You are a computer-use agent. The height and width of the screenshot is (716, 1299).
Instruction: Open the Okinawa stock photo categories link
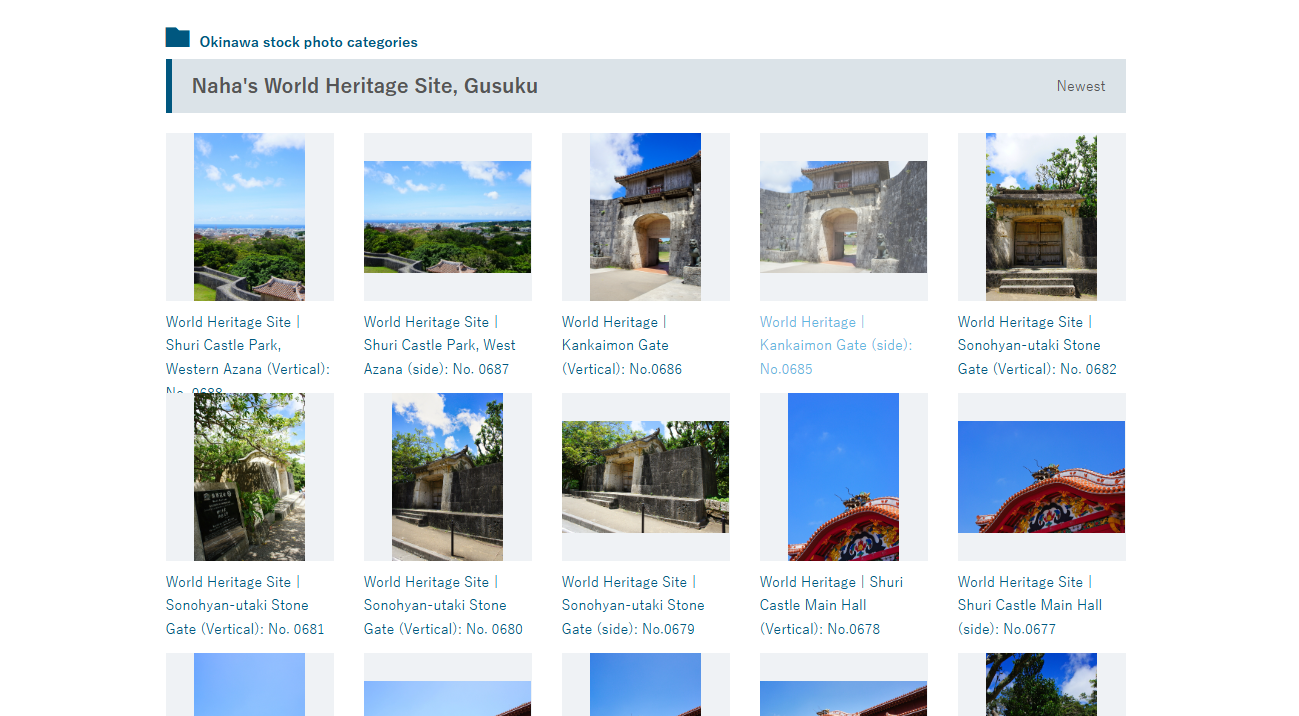309,42
